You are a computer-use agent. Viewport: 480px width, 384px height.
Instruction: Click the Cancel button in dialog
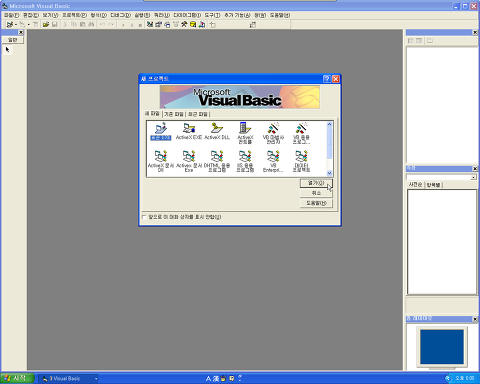click(x=316, y=193)
